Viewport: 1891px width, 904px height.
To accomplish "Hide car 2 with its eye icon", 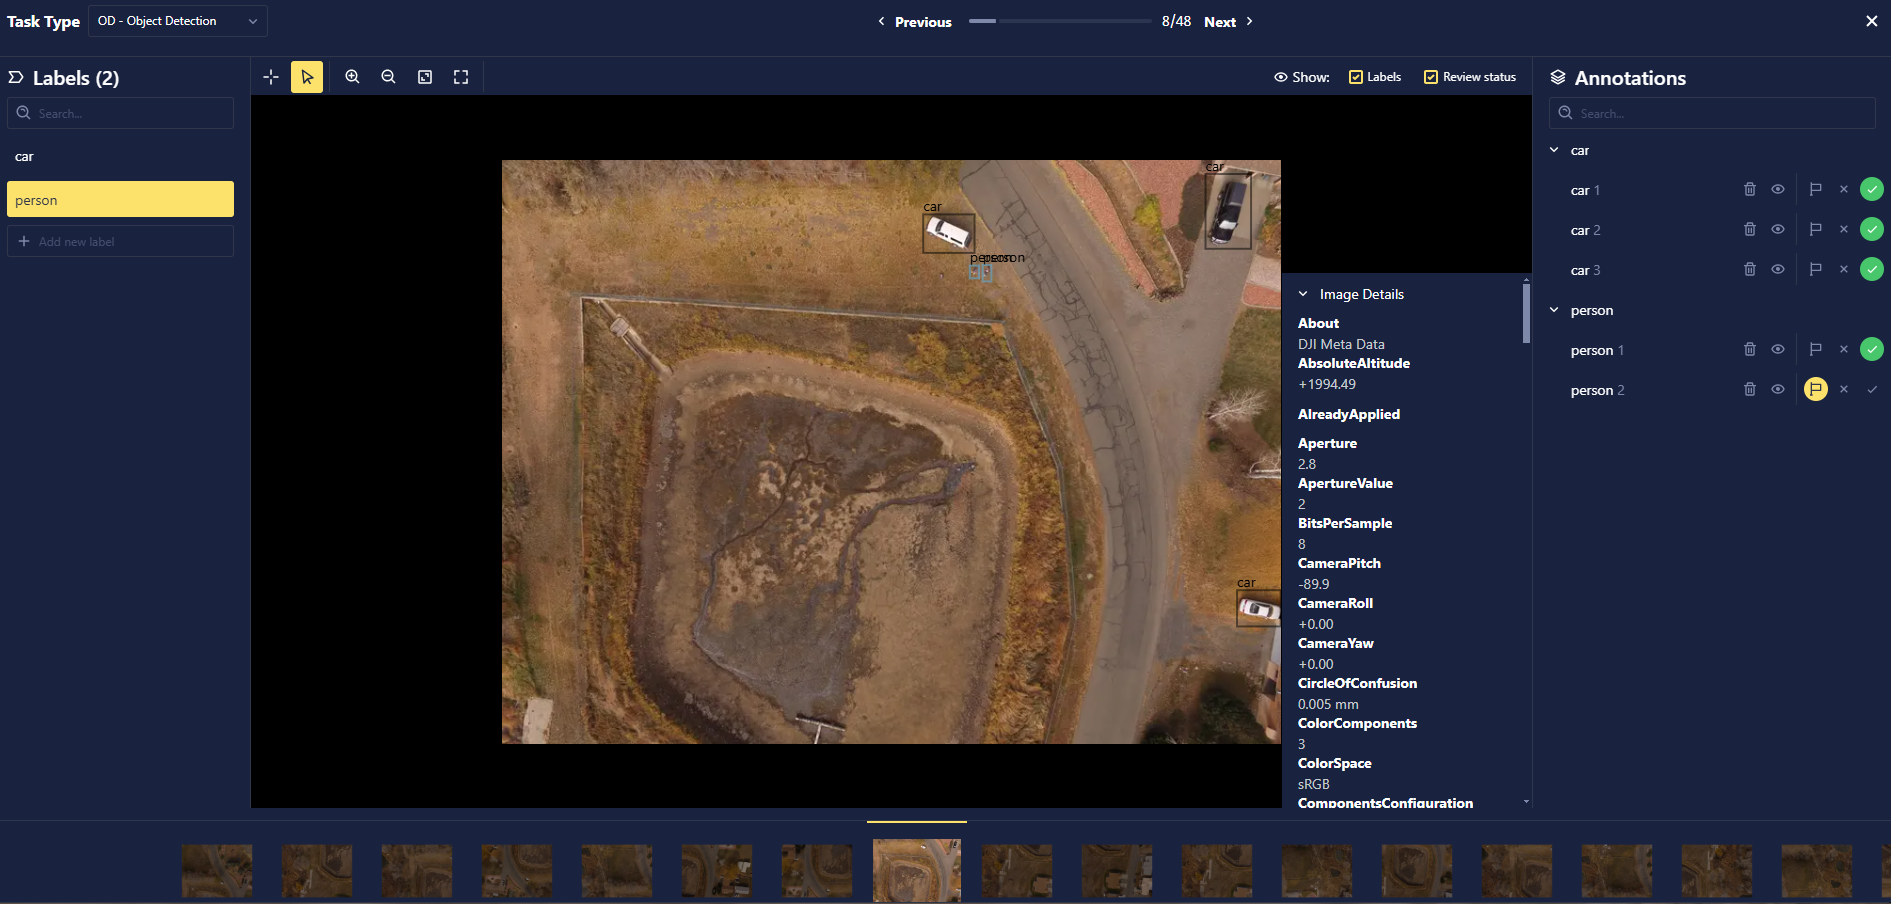I will pyautogui.click(x=1778, y=229).
